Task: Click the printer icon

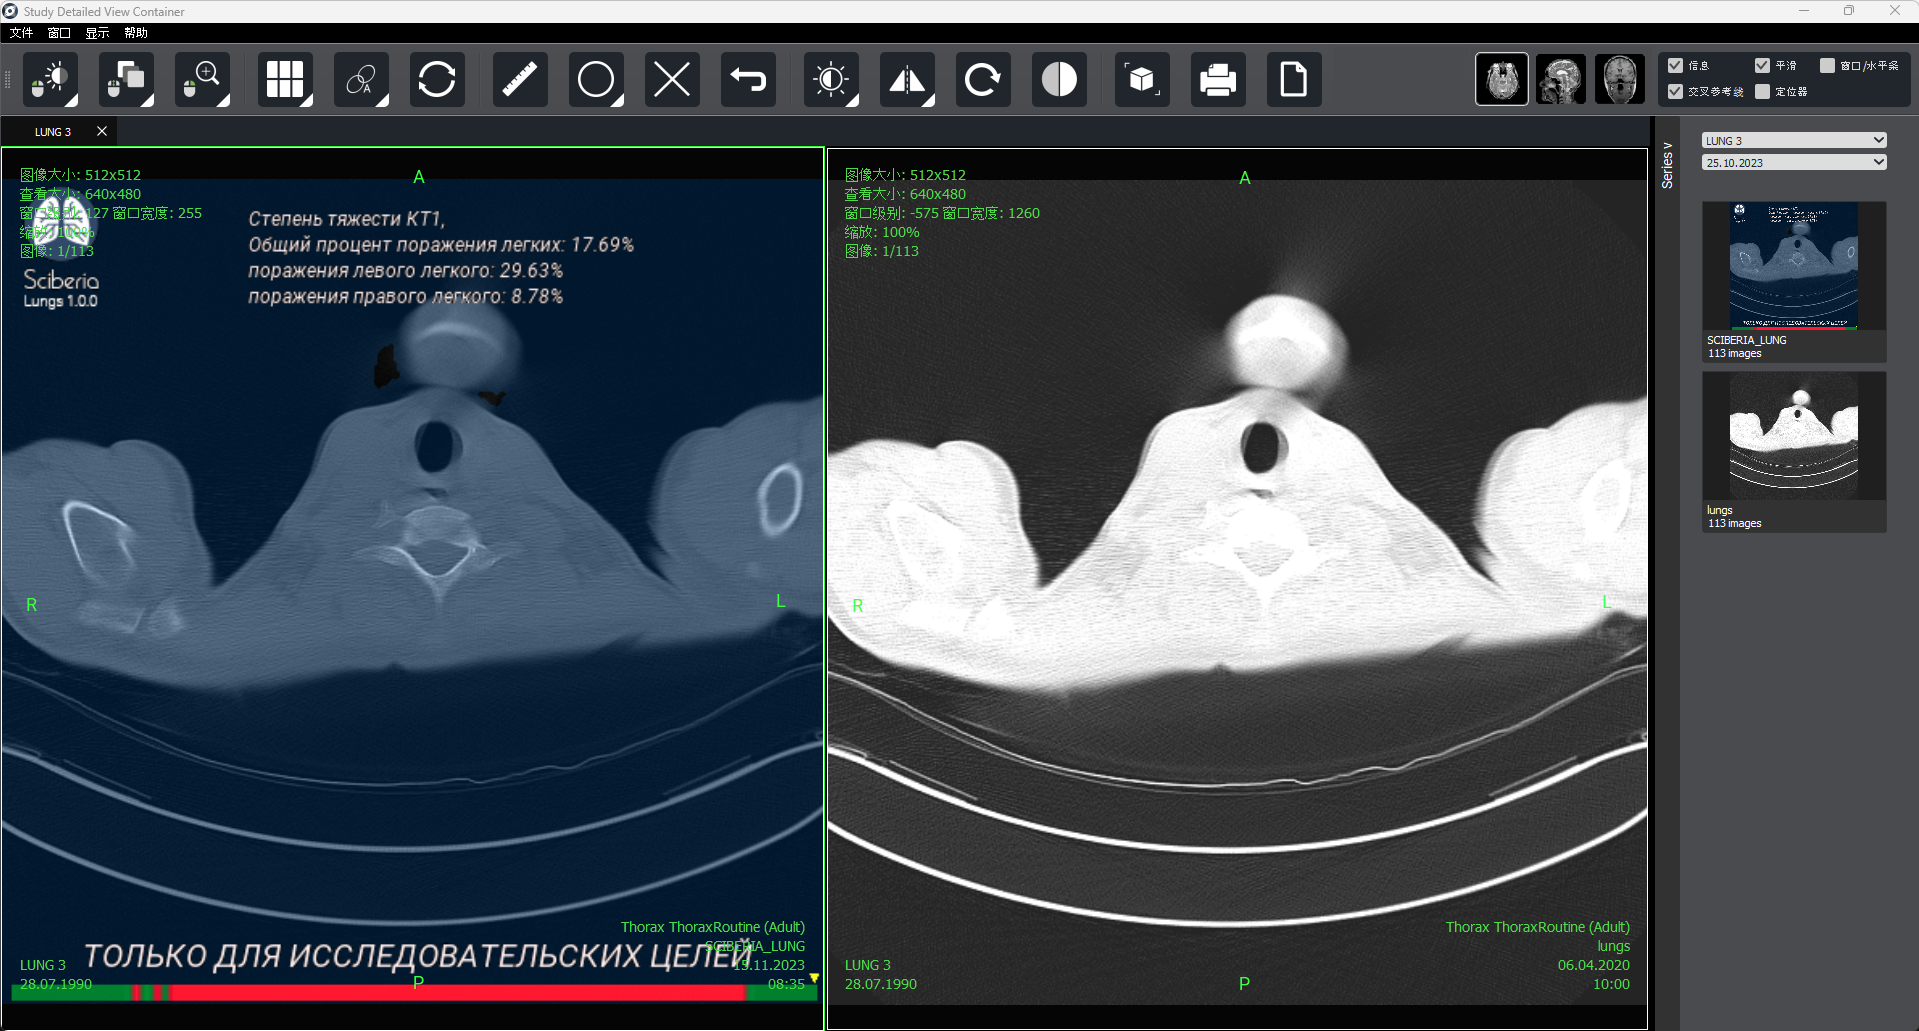Action: 1218,79
